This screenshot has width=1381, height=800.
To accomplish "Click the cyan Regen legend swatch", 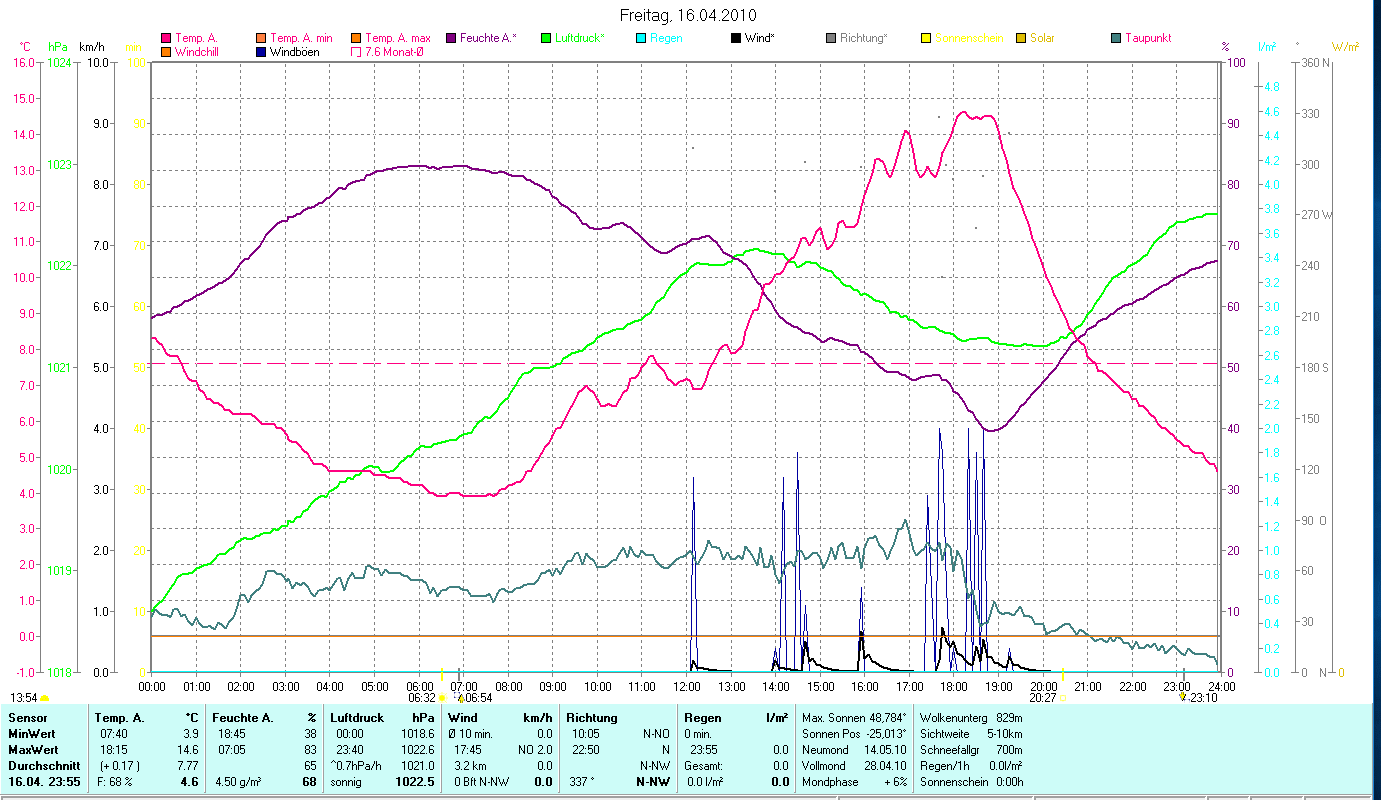I will click(x=641, y=38).
